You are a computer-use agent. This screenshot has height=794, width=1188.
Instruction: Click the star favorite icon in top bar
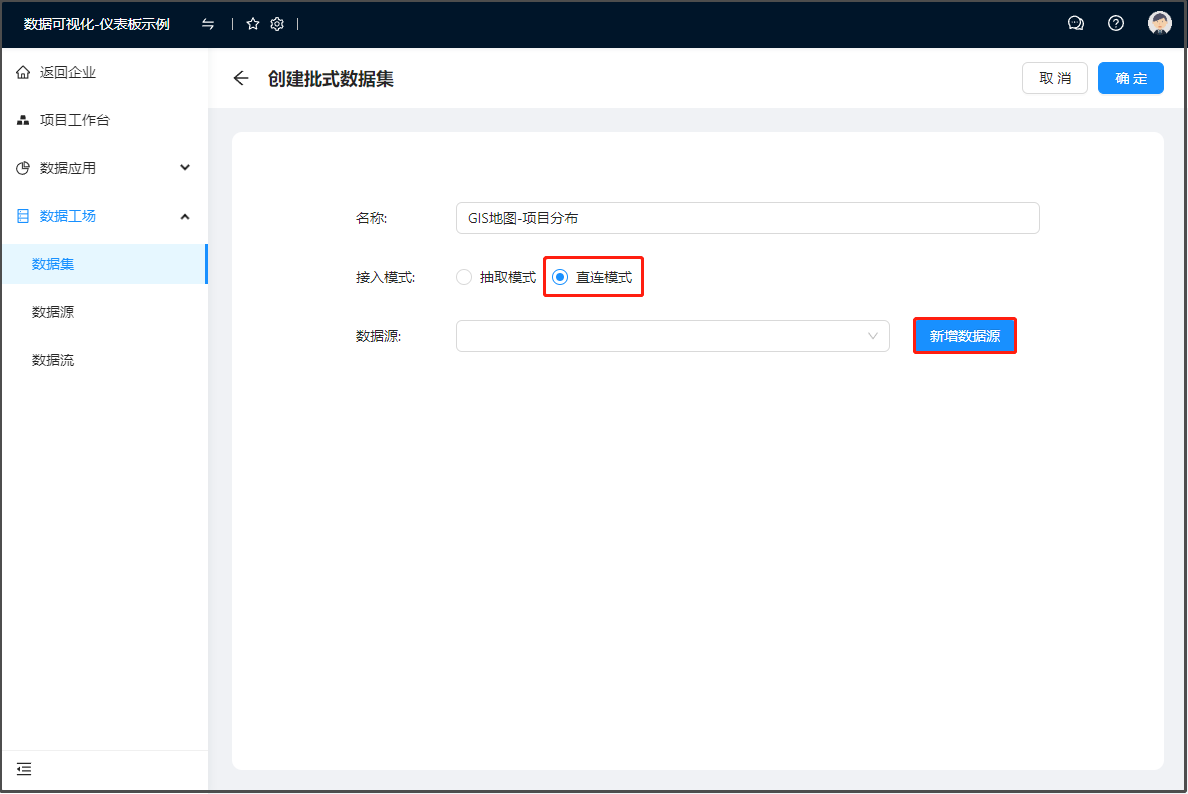253,24
